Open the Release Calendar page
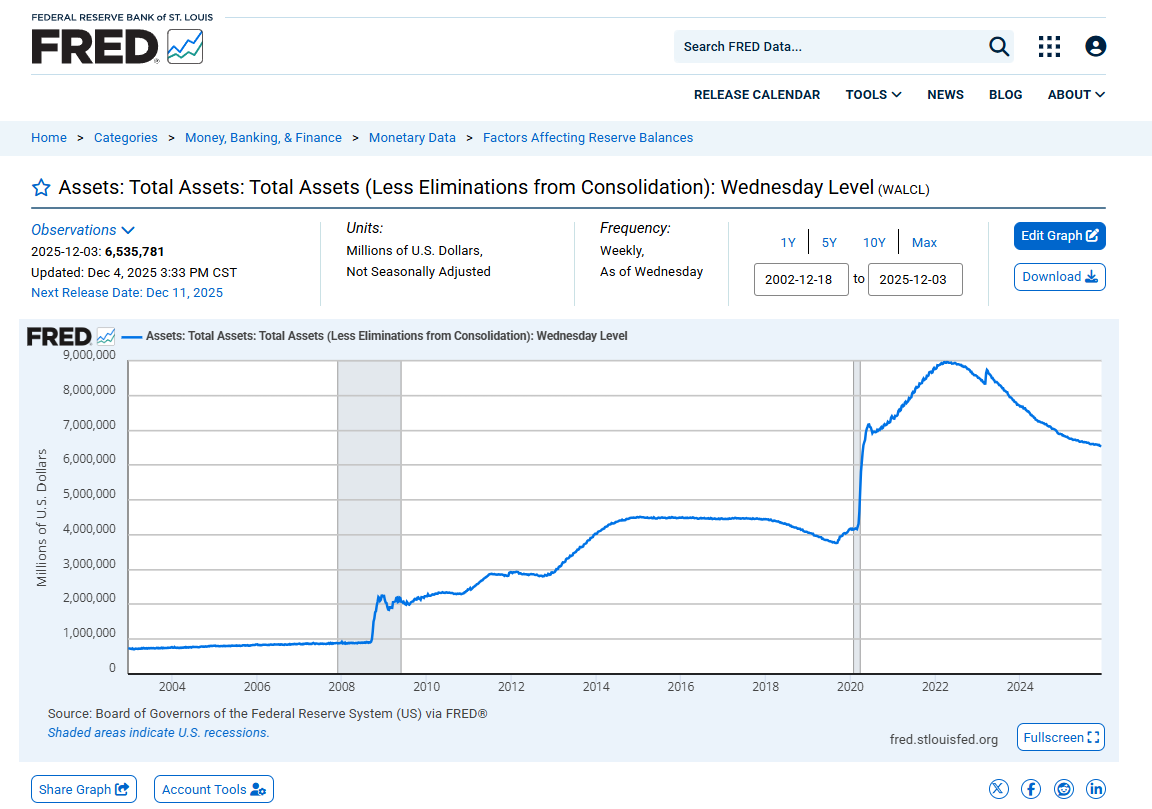 tap(757, 95)
